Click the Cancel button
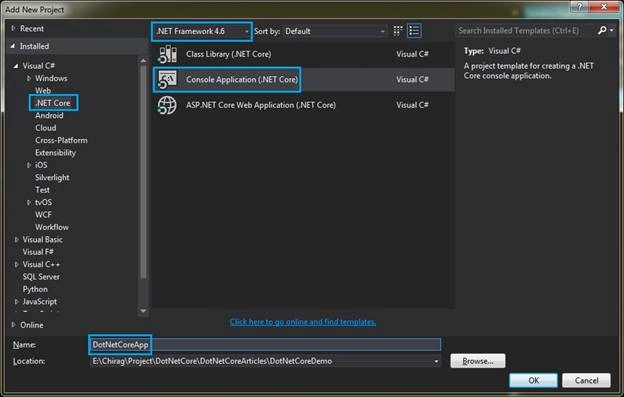This screenshot has width=624, height=397. pos(586,380)
